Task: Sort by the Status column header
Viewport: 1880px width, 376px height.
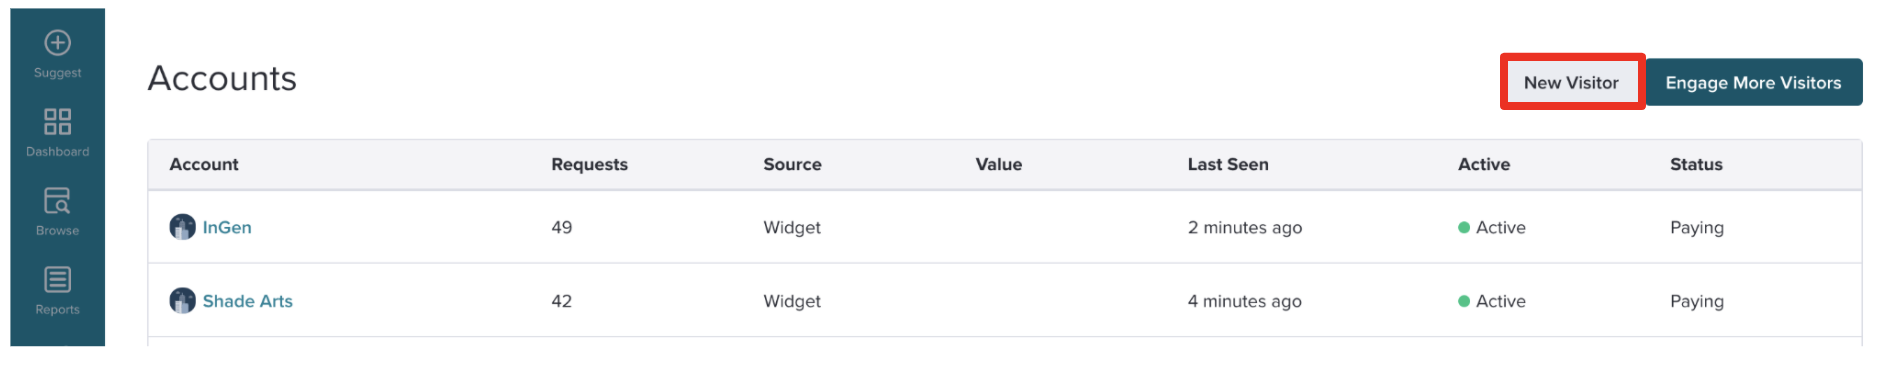Action: point(1696,164)
